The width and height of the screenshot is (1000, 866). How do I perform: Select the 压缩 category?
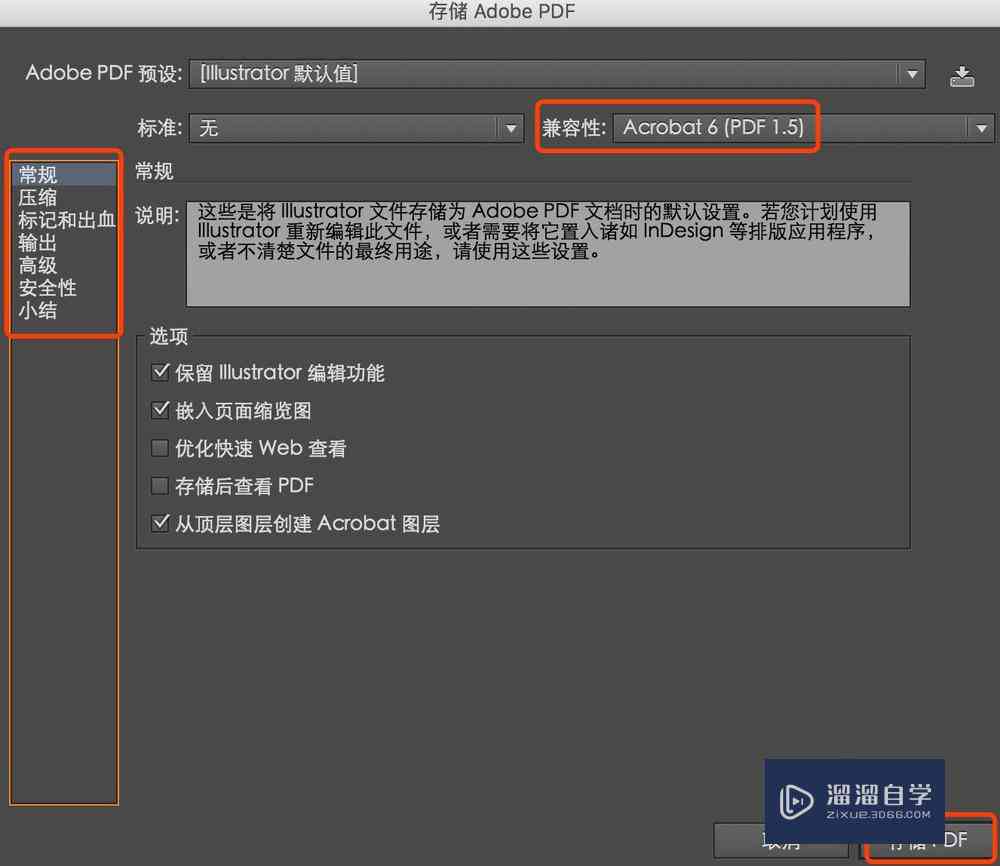[x=64, y=197]
